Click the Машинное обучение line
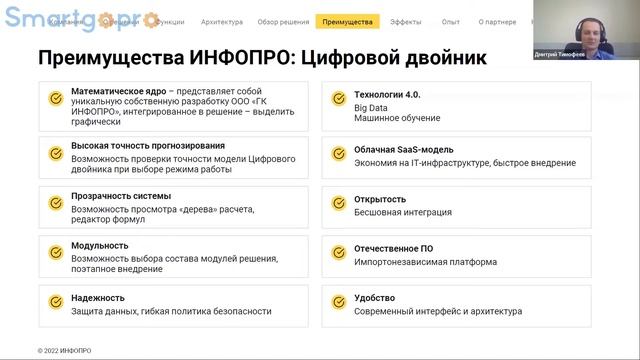Image resolution: width=640 pixels, height=360 pixels. 397,118
